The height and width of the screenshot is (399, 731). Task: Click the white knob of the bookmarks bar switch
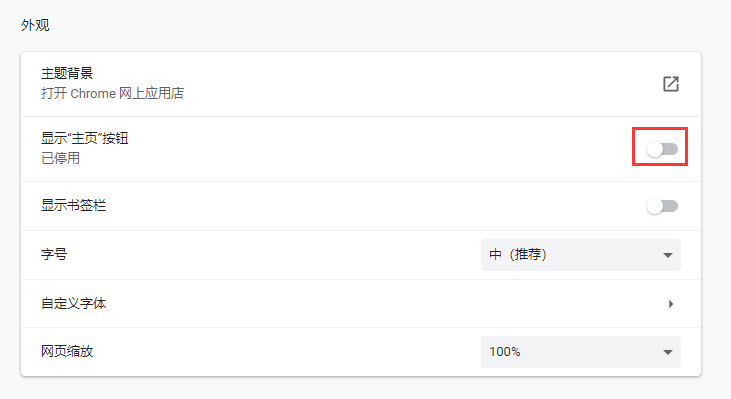655,206
